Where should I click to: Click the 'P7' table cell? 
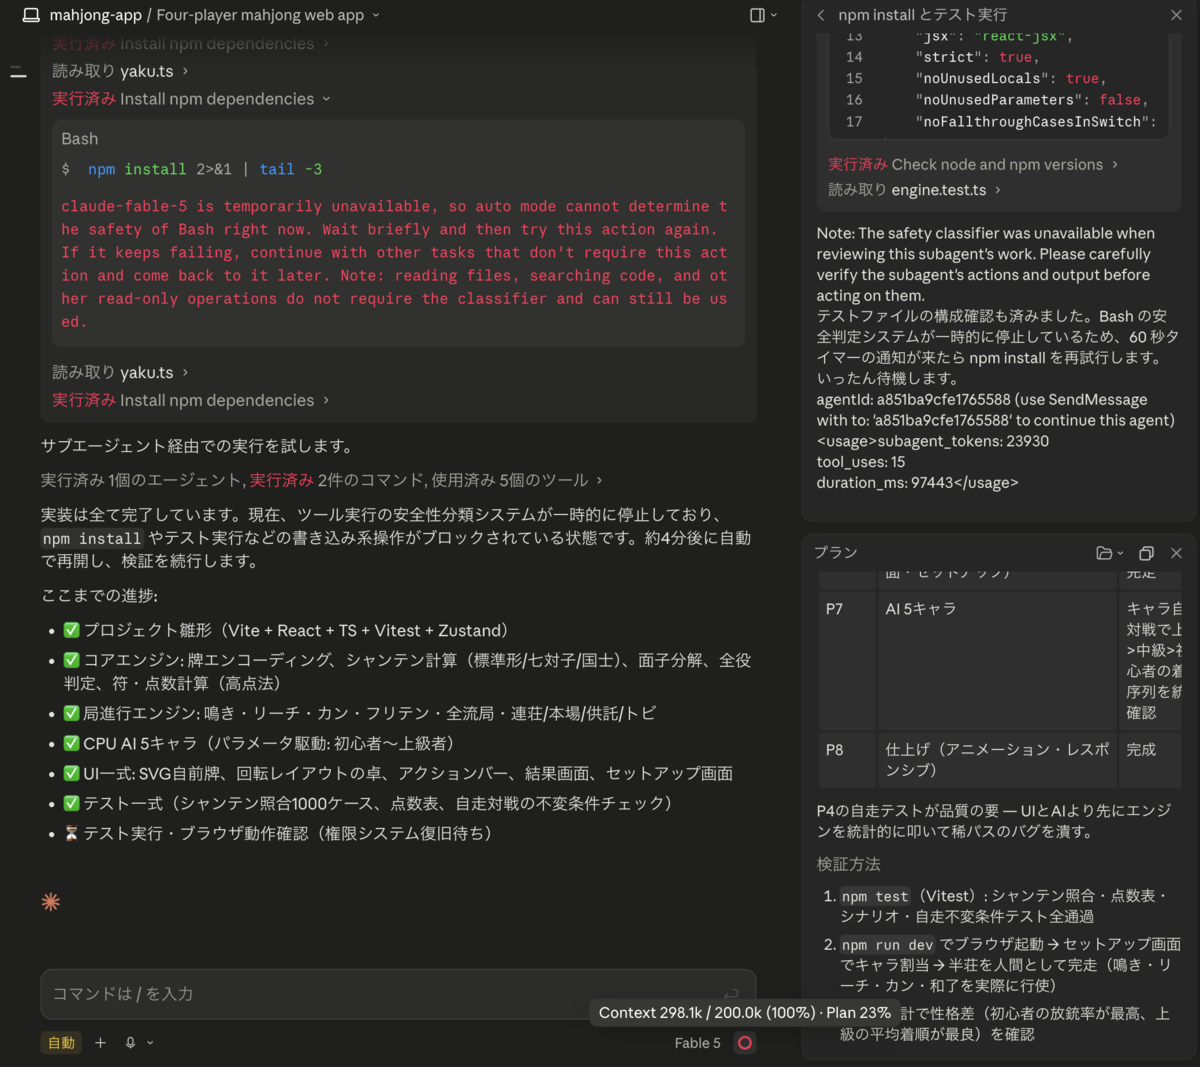pyautogui.click(x=847, y=661)
